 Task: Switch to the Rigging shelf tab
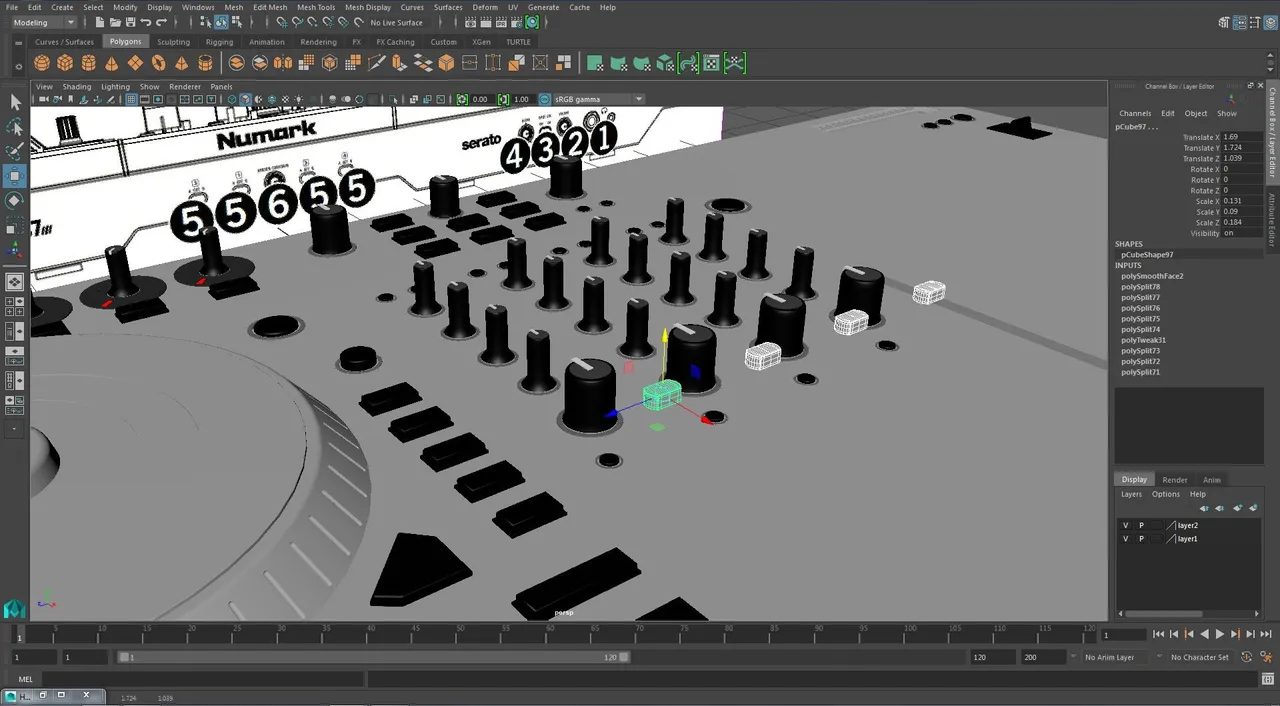click(x=219, y=42)
